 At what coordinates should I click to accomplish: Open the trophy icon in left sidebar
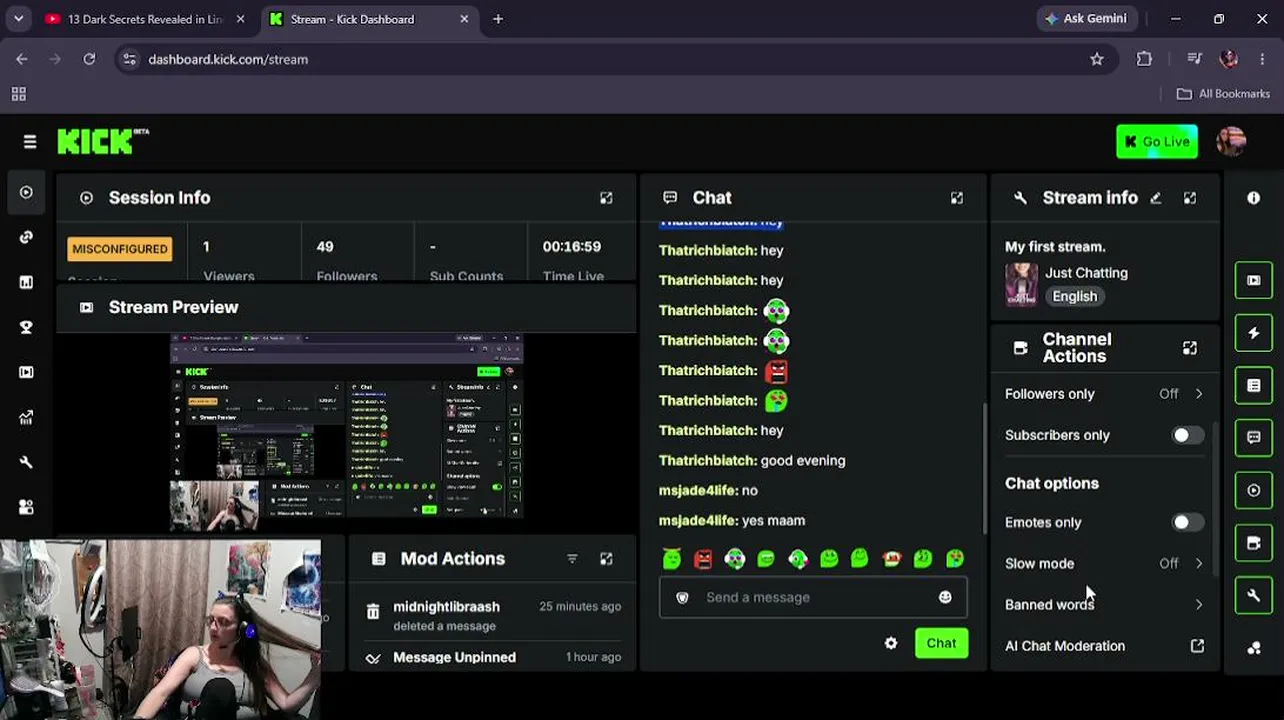pos(26,327)
